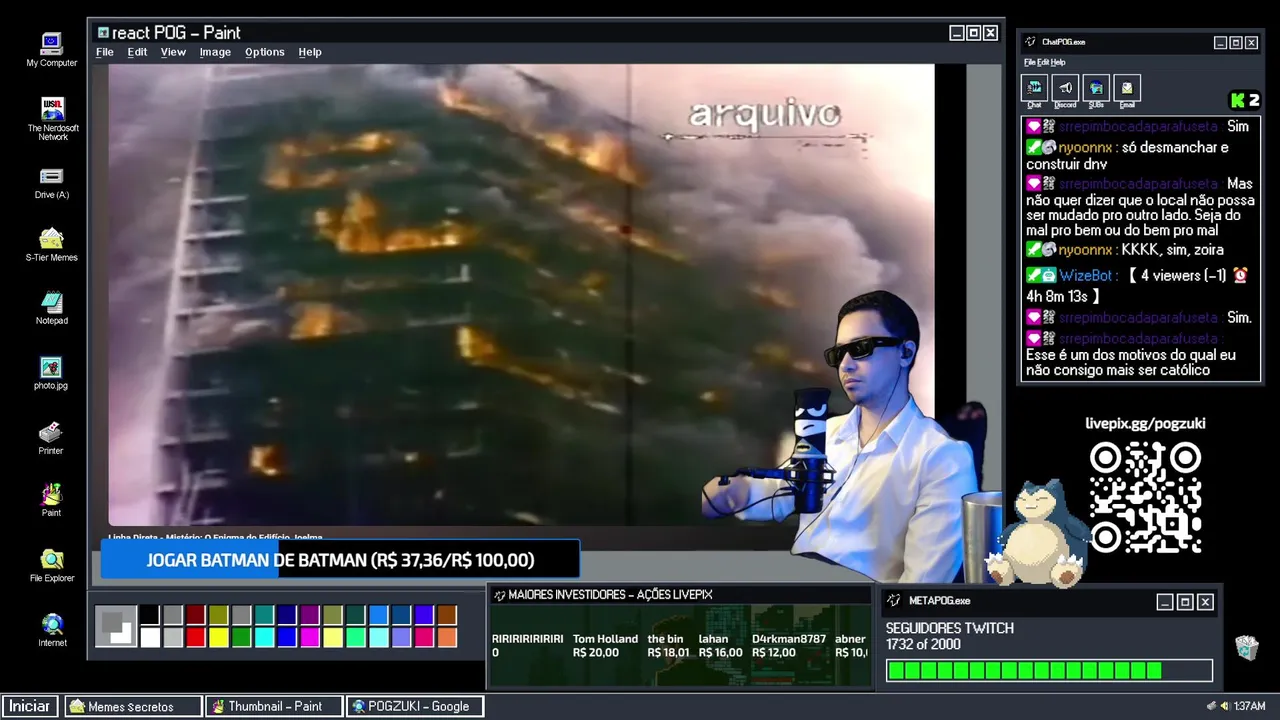Pick the magenta color swatch

310,637
